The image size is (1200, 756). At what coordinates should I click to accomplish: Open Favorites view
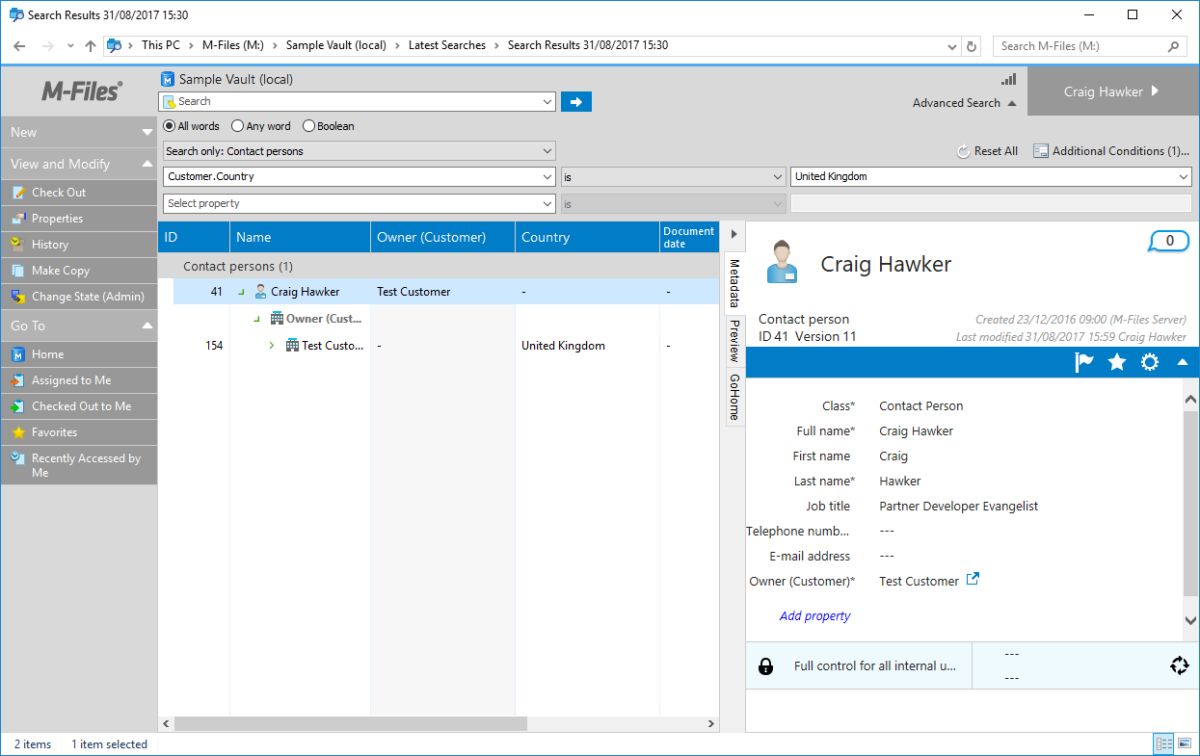pyautogui.click(x=78, y=432)
